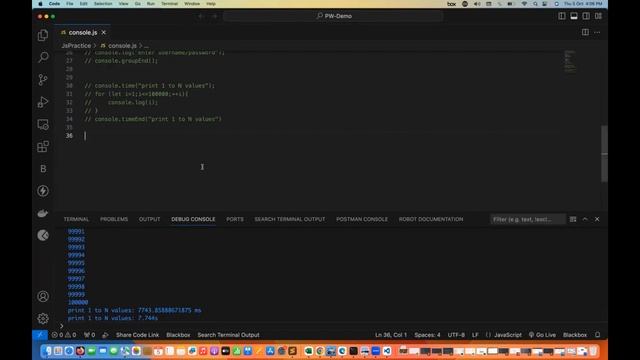Click the editor vertical scrollbar thumb
Image resolution: width=640 pixels, height=360 pixels.
604,153
